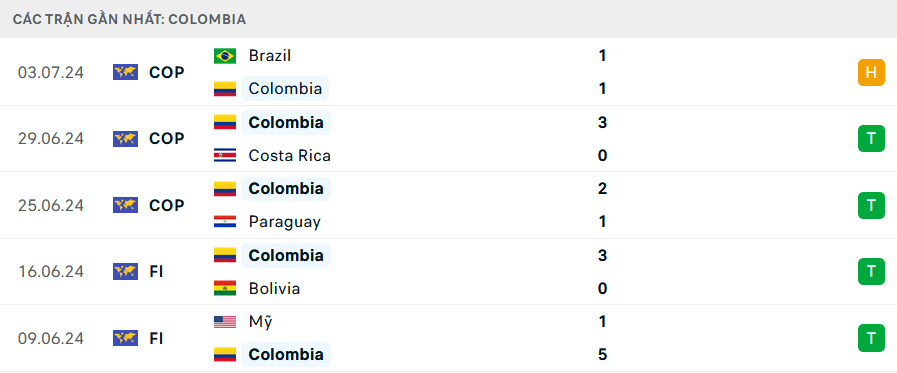Open the Costa Rica team link
This screenshot has height=373, width=897.
point(289,156)
